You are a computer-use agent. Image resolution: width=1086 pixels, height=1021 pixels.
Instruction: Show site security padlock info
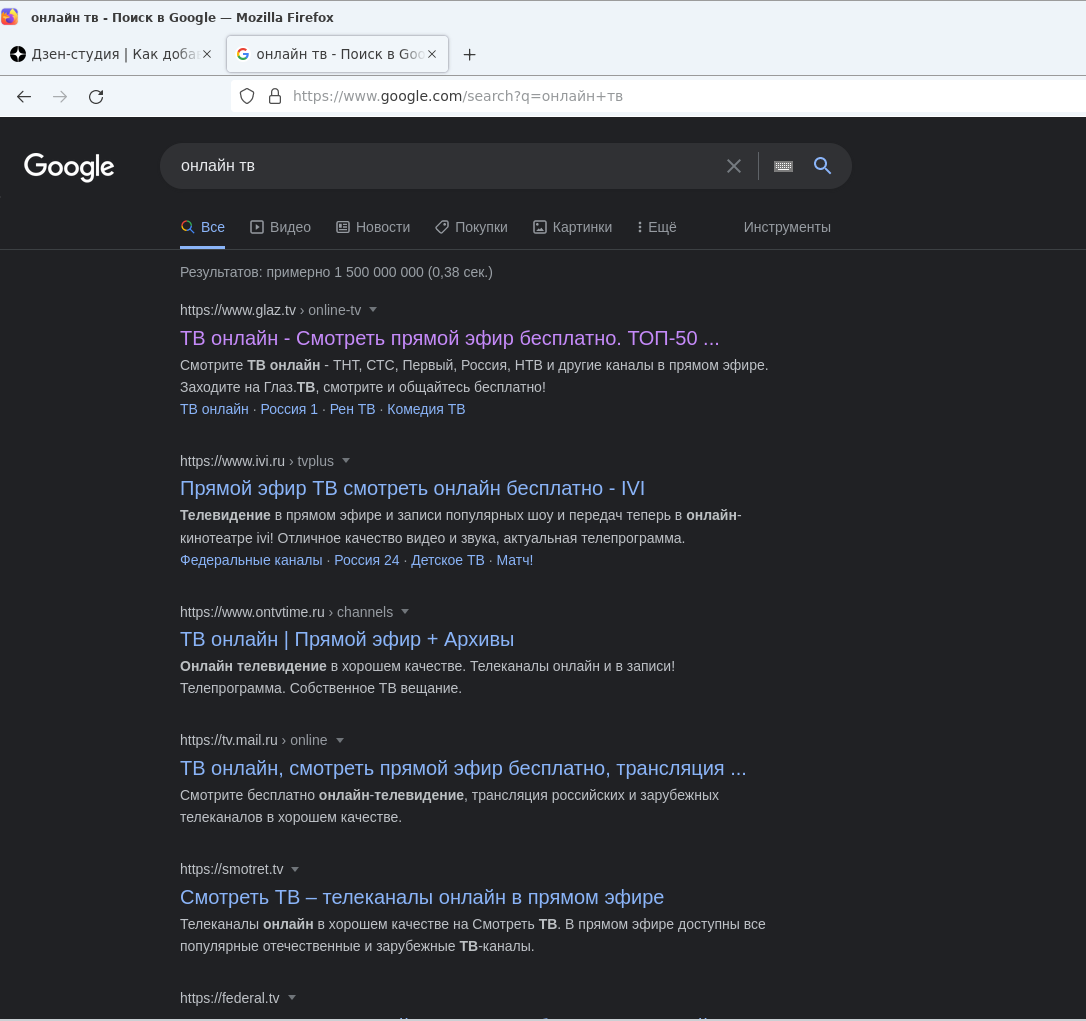pyautogui.click(x=275, y=96)
